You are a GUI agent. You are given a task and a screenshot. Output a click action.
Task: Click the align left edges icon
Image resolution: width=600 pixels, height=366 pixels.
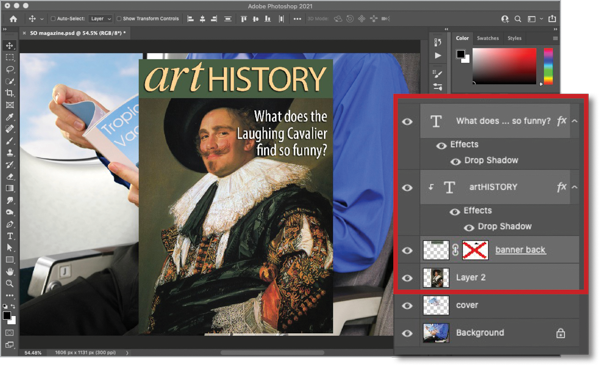point(190,19)
